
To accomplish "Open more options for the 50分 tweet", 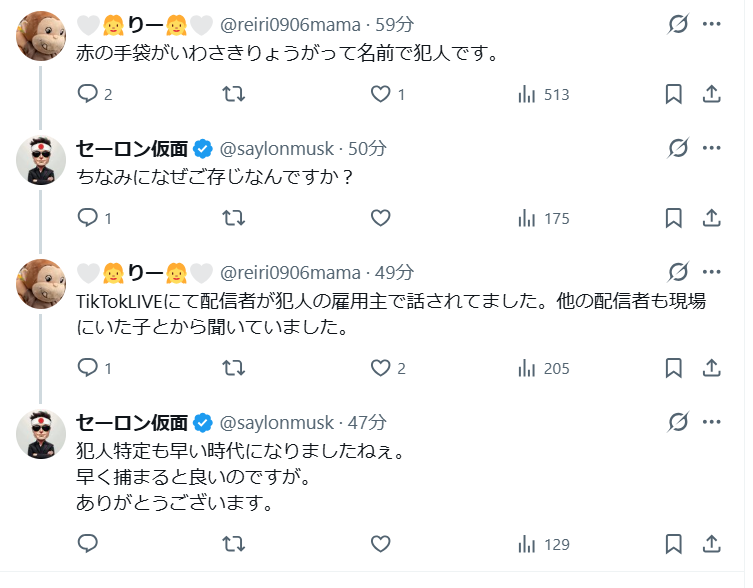I will coord(712,148).
